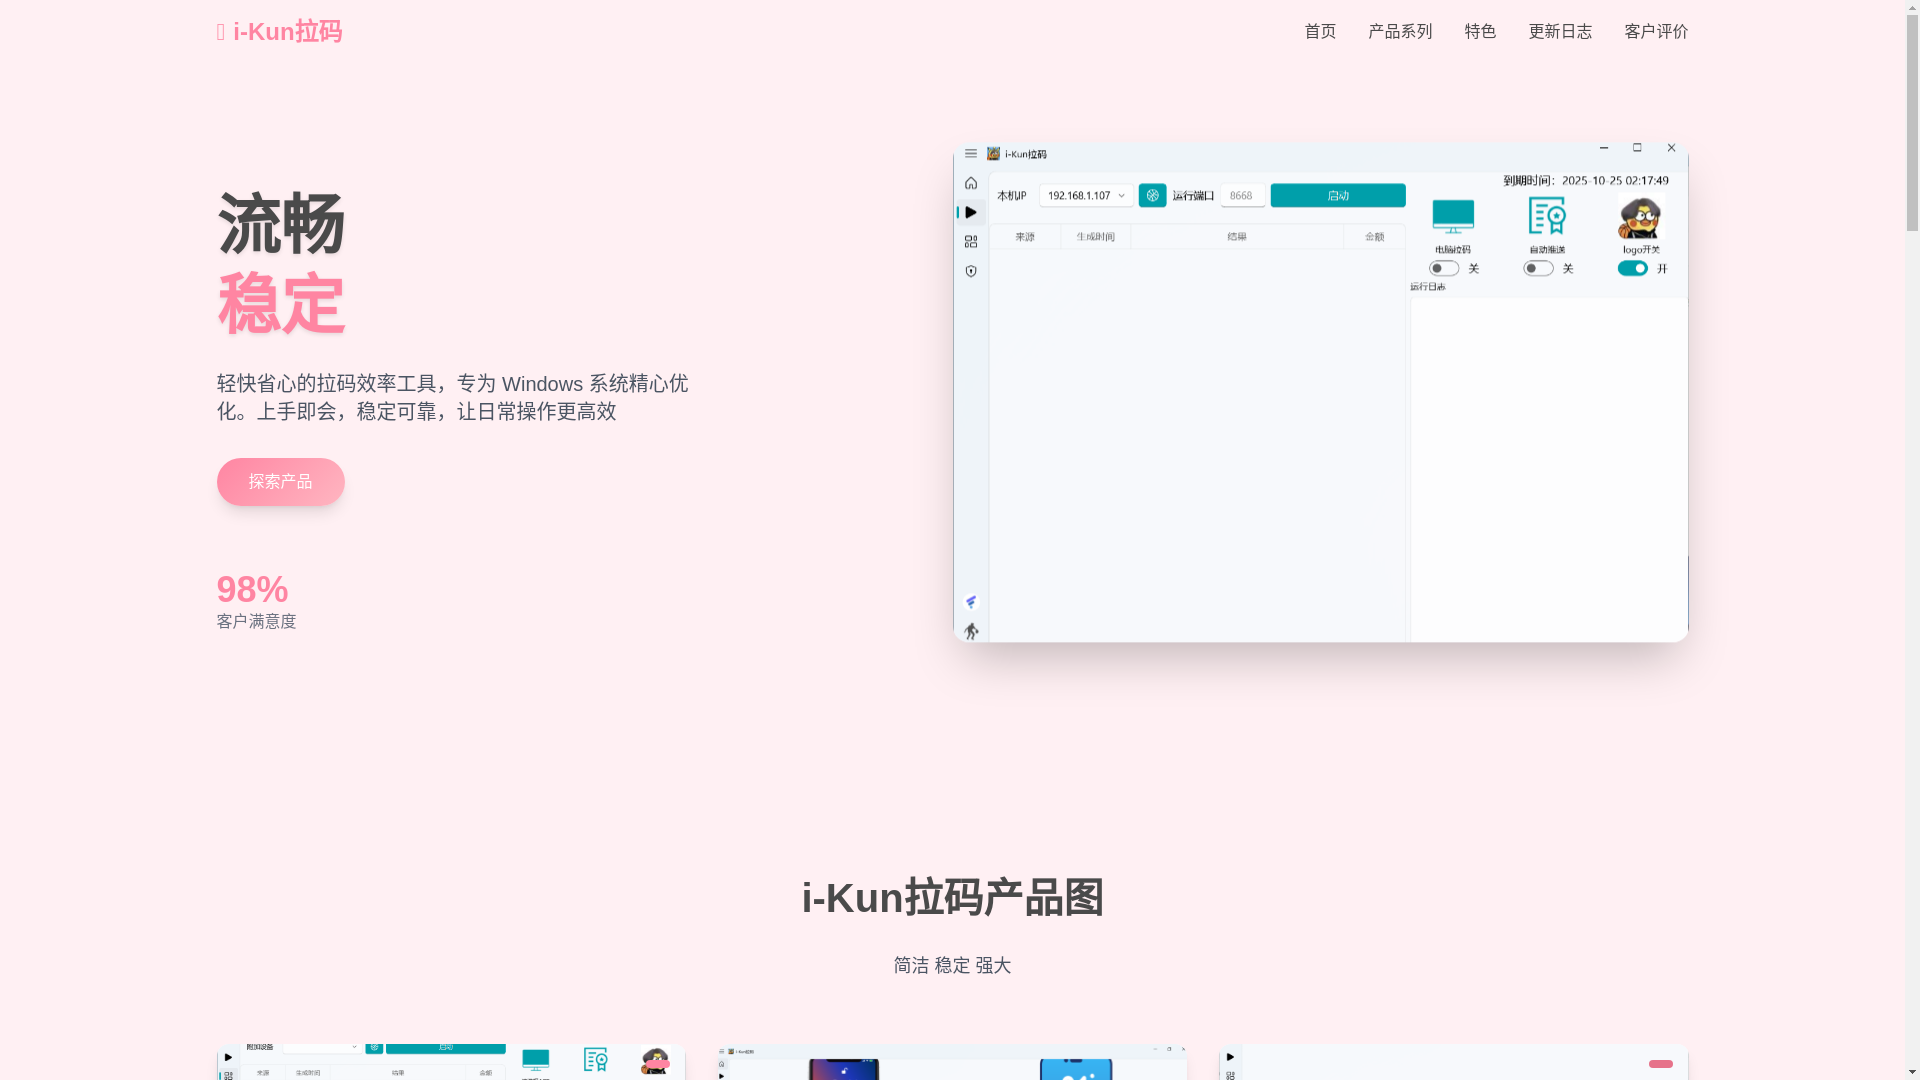Click the teal 启动 button
1920x1080 pixels.
tap(1338, 195)
